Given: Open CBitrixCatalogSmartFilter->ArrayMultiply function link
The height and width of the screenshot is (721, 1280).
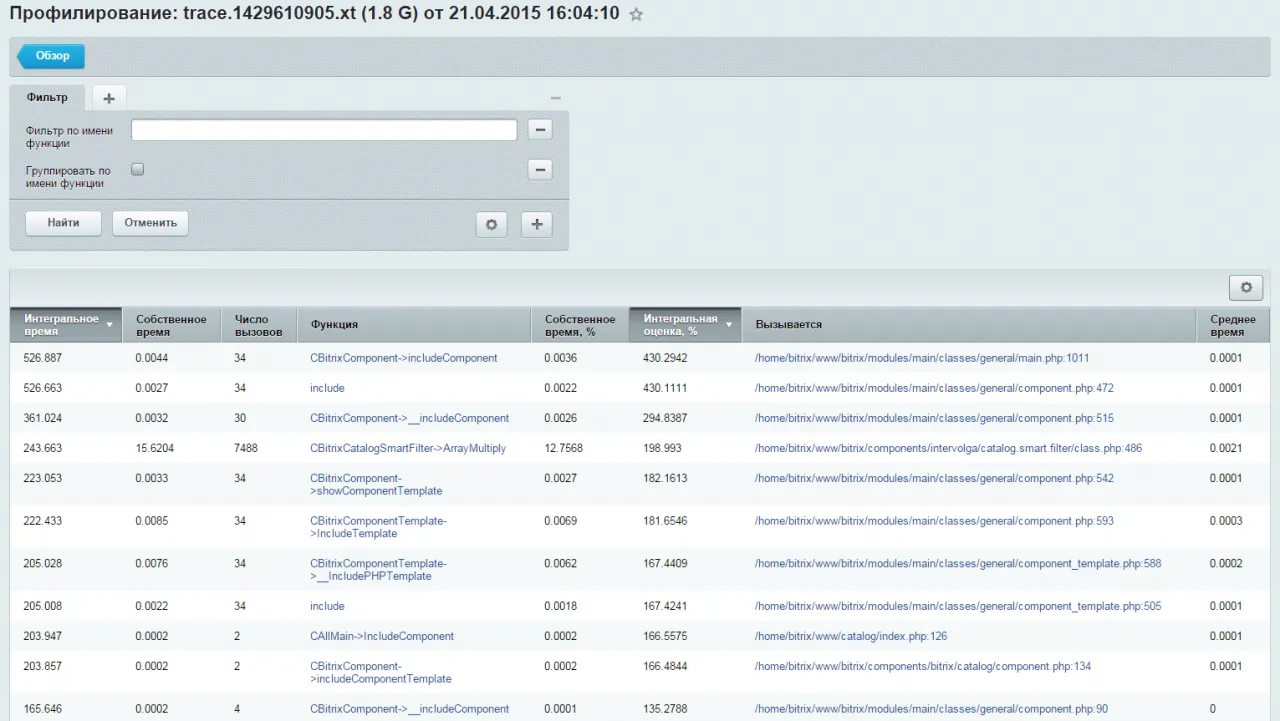Looking at the screenshot, I should tap(408, 448).
